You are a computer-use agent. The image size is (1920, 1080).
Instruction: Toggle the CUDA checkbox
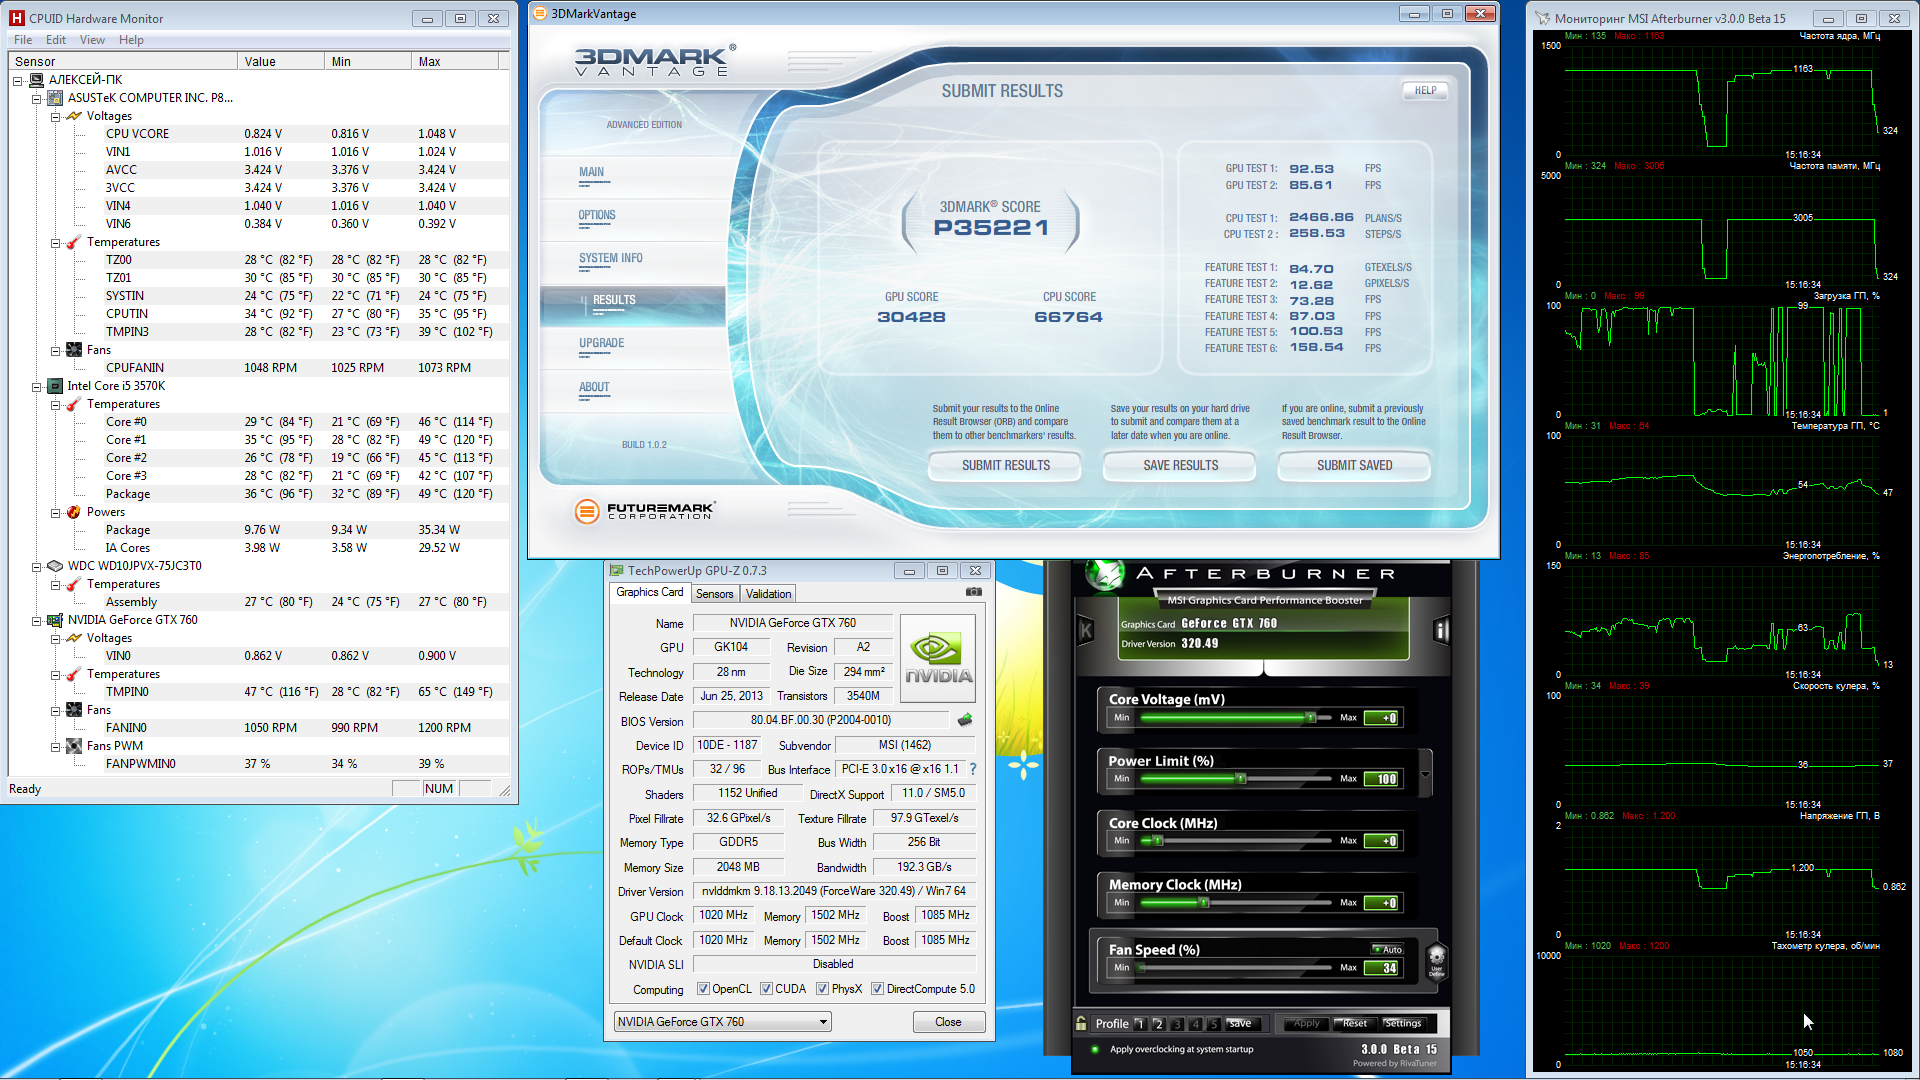point(766,989)
